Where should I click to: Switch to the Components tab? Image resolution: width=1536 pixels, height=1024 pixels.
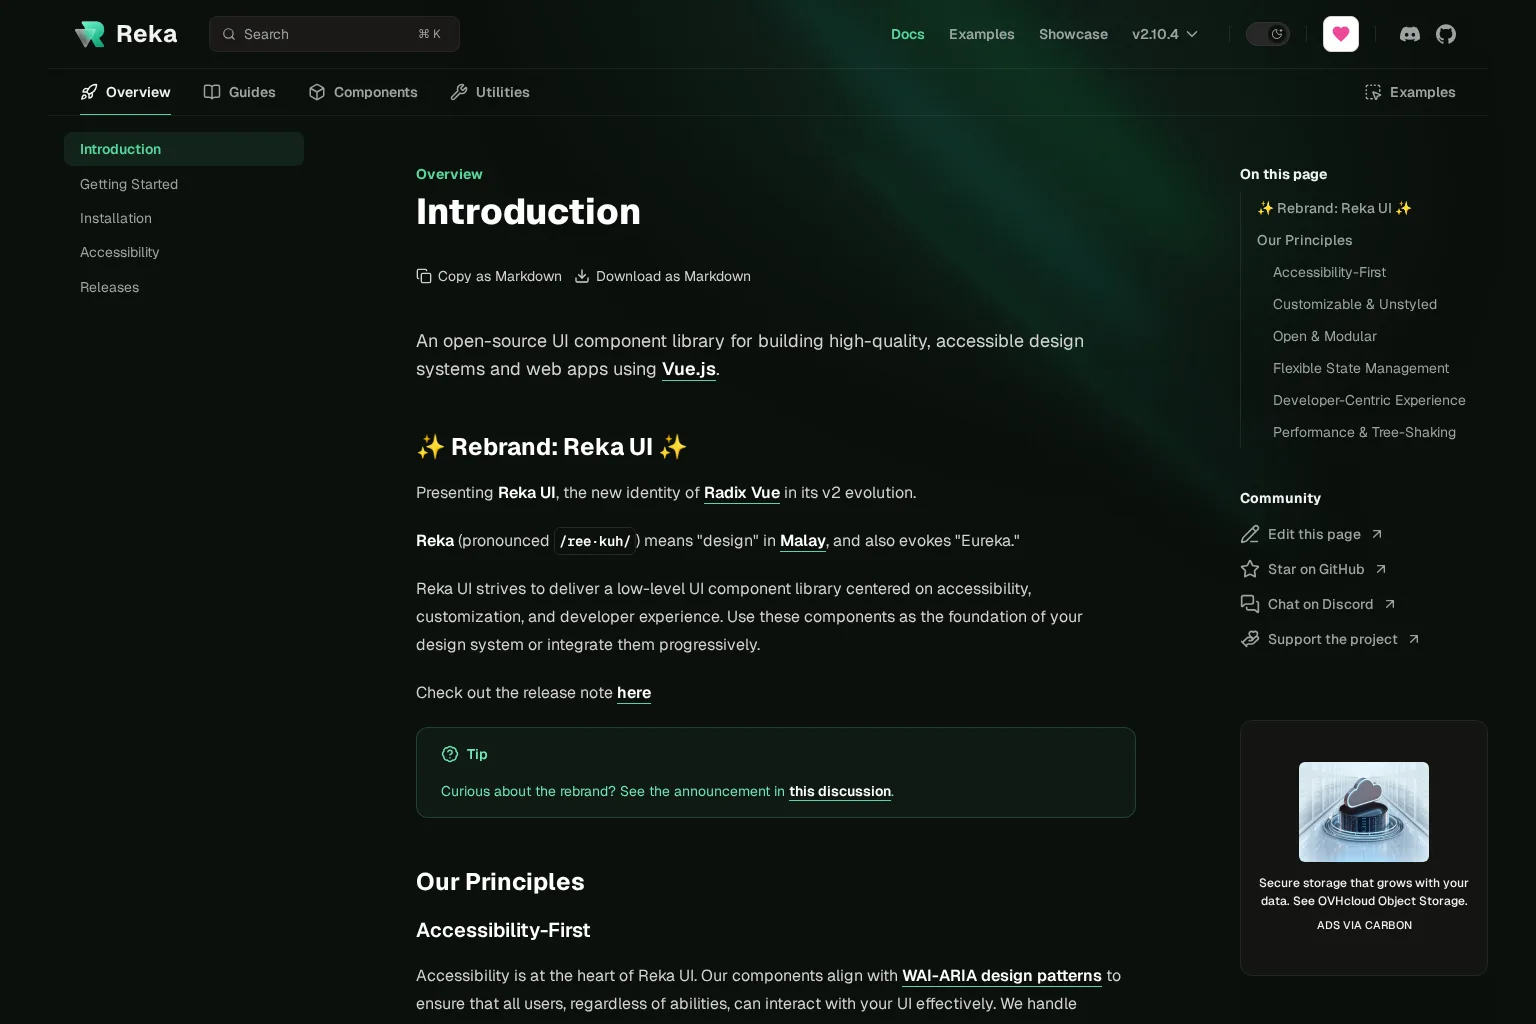tap(363, 92)
